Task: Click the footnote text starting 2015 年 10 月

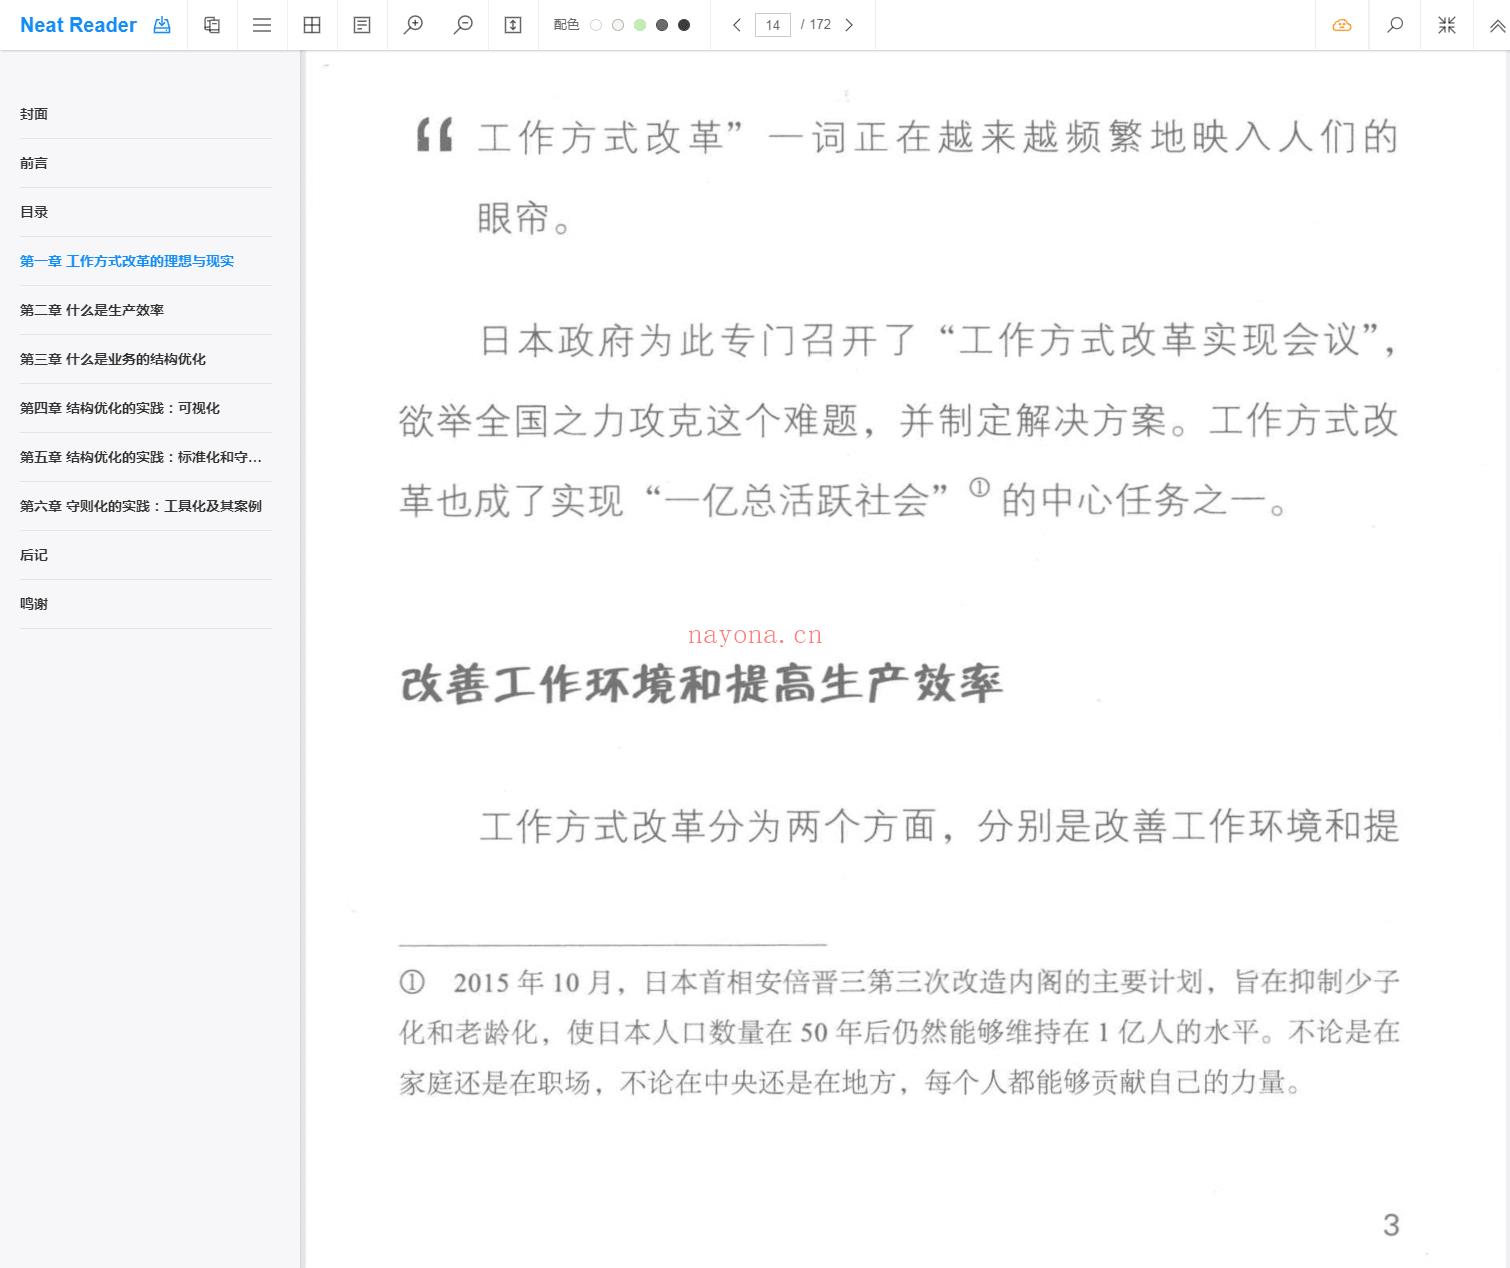Action: (x=899, y=1032)
